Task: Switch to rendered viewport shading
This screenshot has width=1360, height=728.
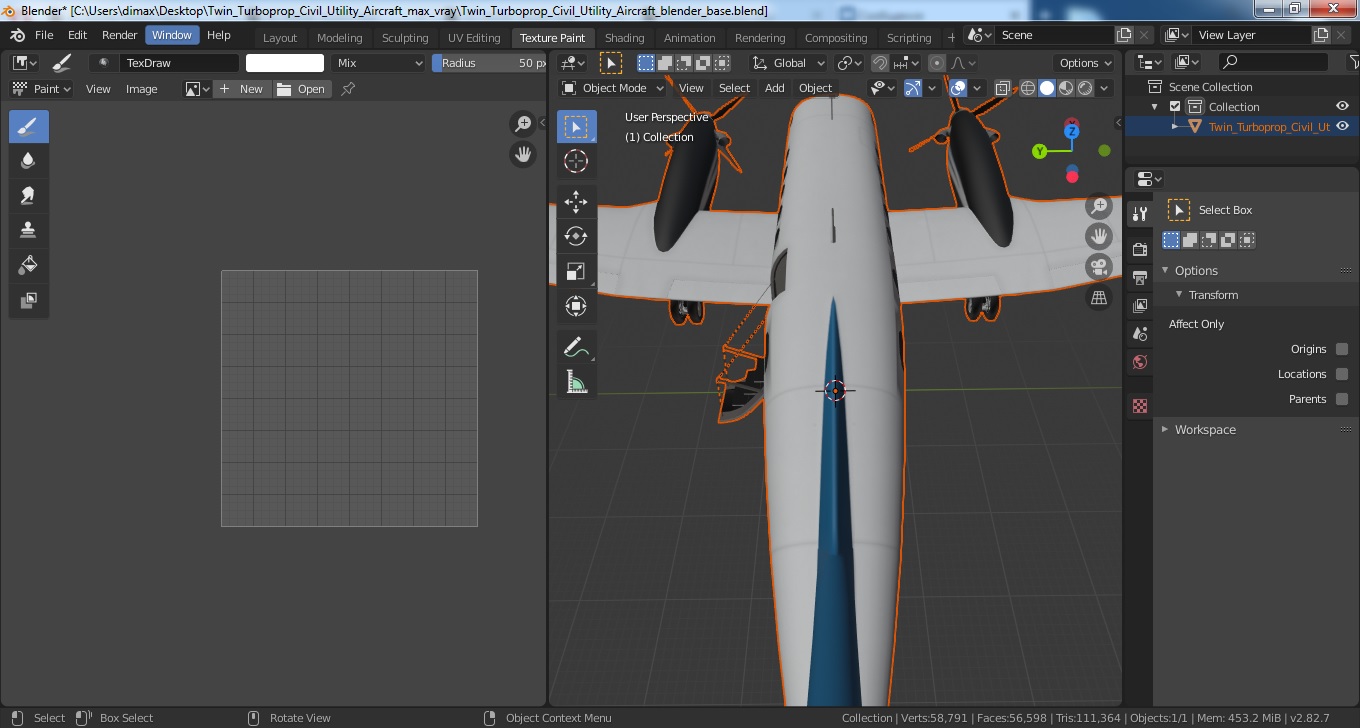Action: tap(1085, 88)
